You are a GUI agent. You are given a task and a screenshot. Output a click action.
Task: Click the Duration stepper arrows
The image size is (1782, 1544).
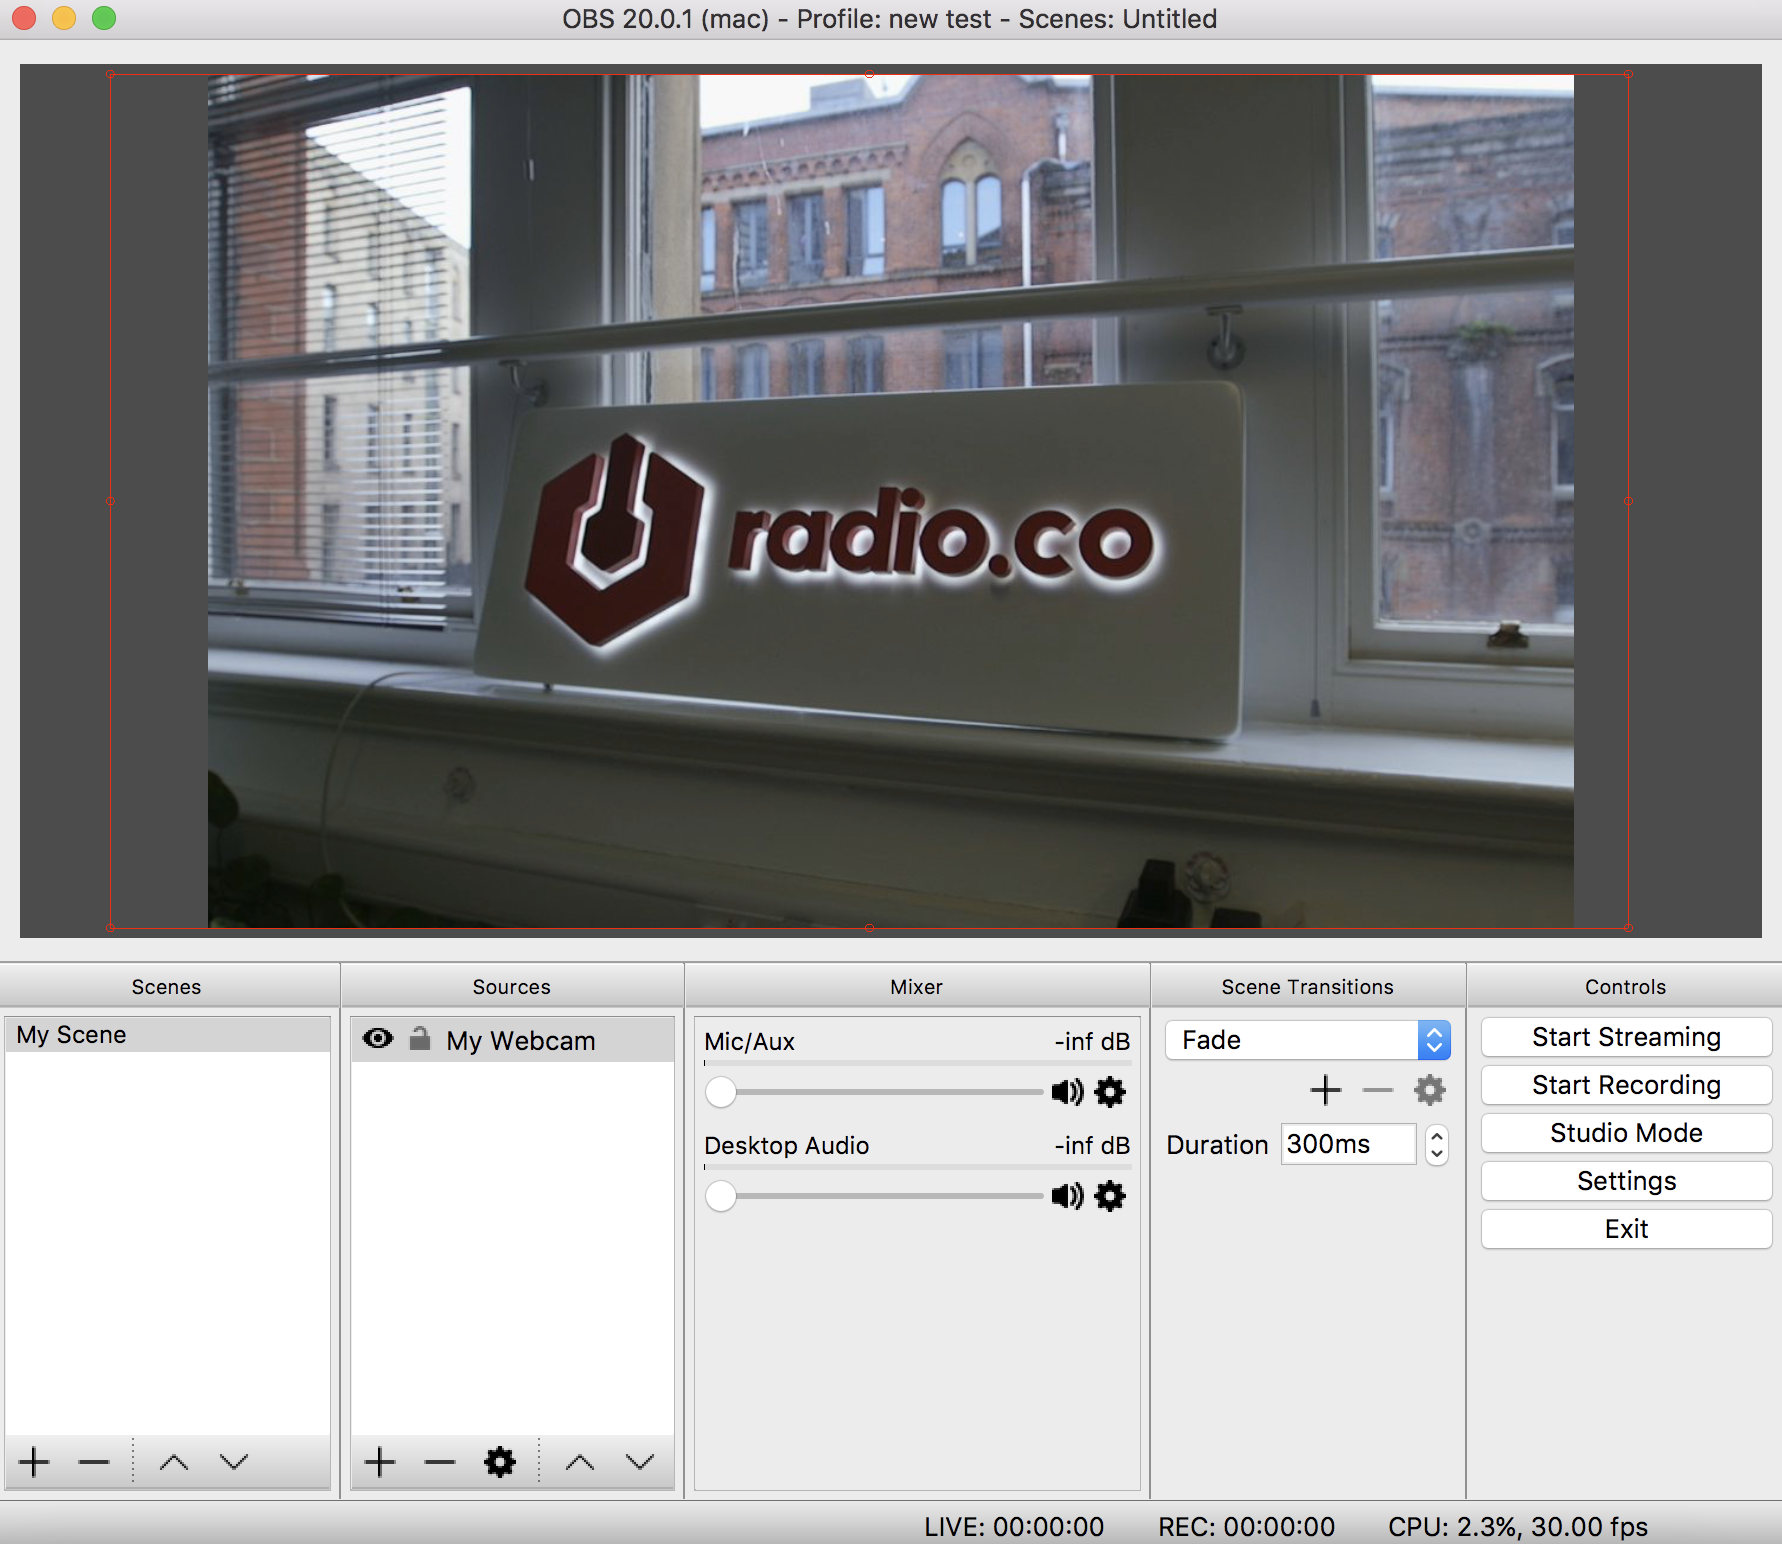coord(1437,1144)
